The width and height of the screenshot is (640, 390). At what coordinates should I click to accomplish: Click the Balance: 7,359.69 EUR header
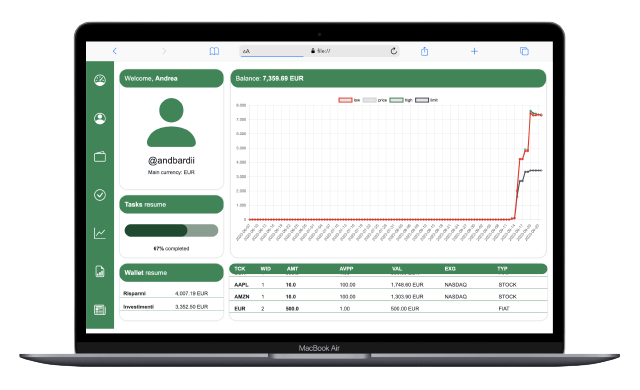click(388, 78)
